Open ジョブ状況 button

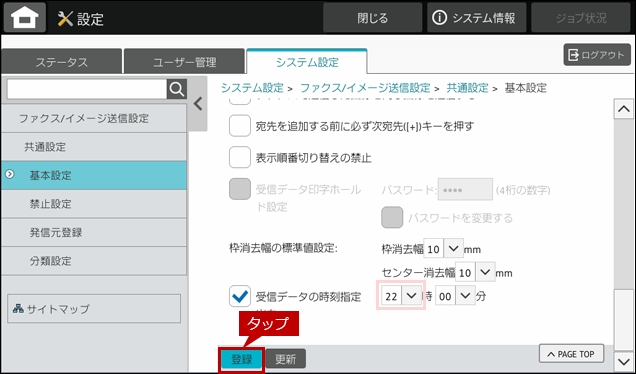[581, 18]
